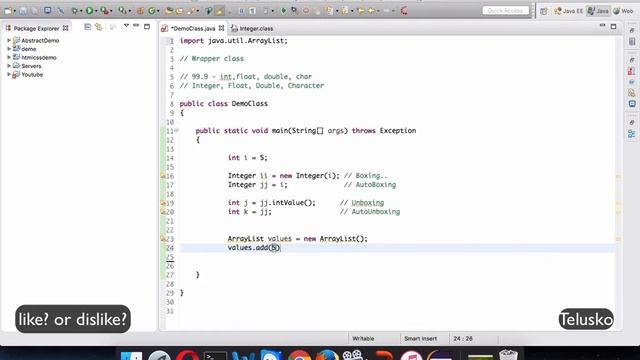Click overview ruler warning mark for line 16
Viewport: 640px width, 360px height.
point(618,176)
